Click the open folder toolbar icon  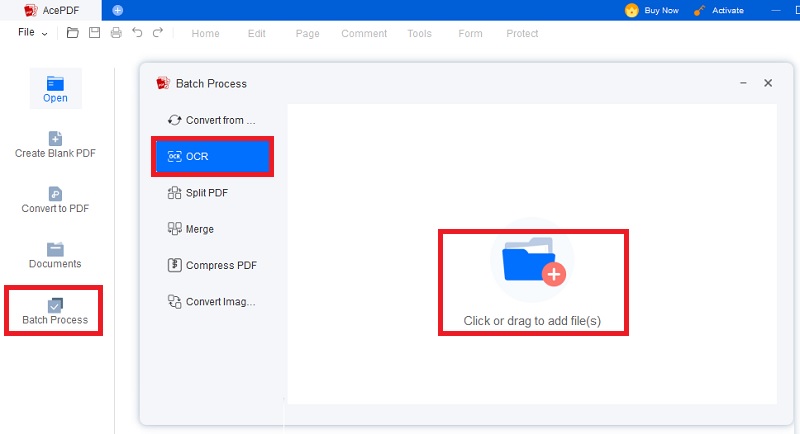point(73,33)
